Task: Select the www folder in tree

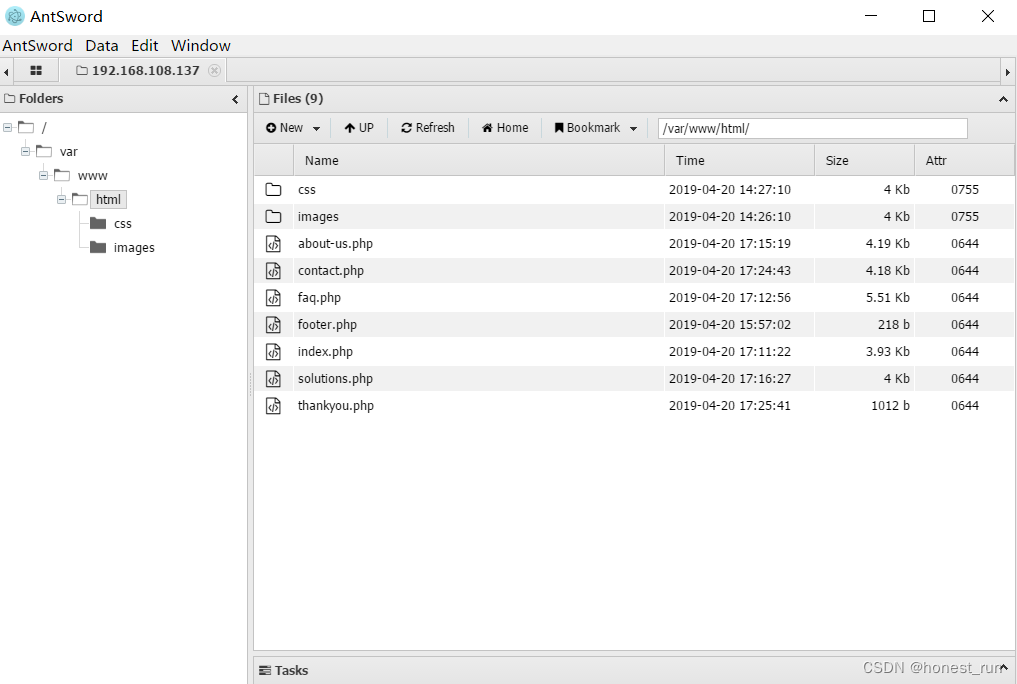Action: tap(93, 176)
